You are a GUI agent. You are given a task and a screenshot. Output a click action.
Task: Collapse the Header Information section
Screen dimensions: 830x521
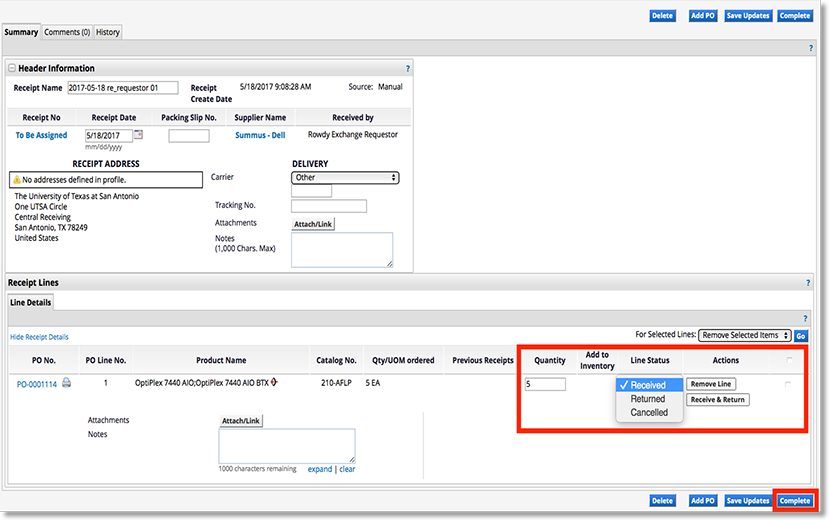click(x=12, y=69)
